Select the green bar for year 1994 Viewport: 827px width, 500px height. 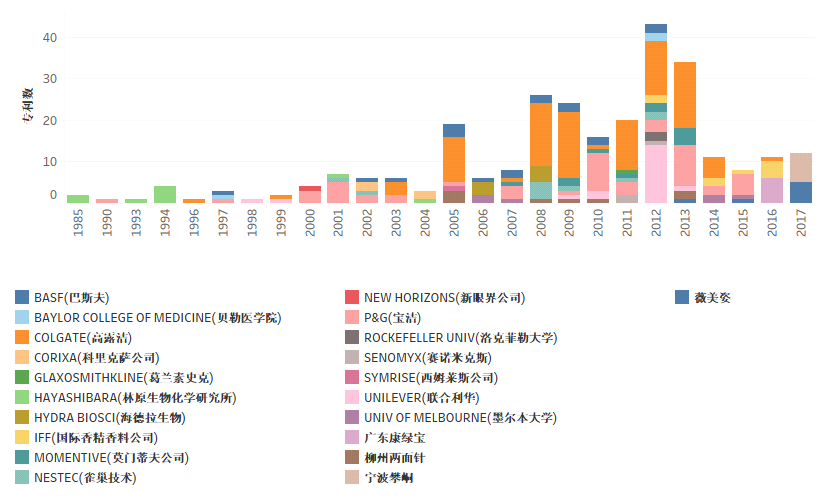point(165,194)
